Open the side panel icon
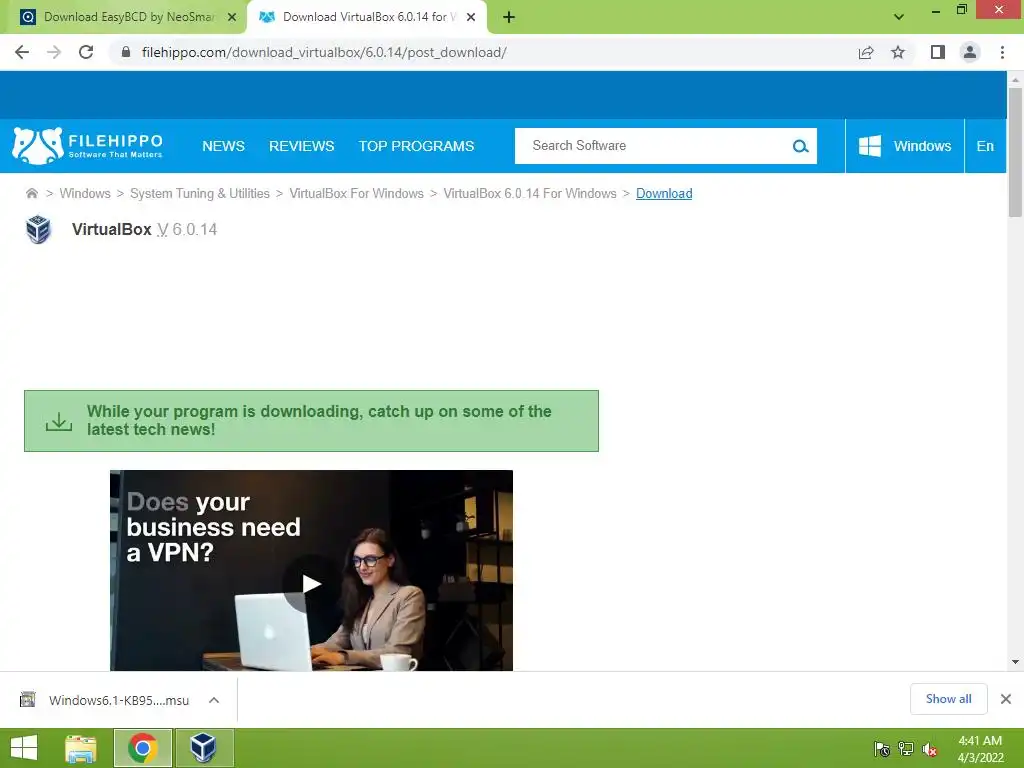This screenshot has width=1024, height=768. point(938,52)
